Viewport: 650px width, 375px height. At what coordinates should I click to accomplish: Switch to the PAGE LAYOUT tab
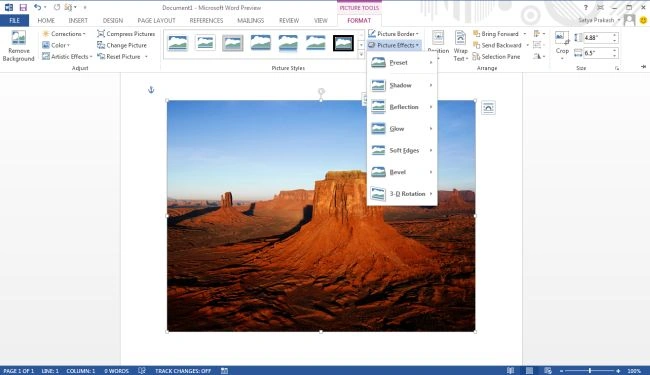pyautogui.click(x=156, y=20)
